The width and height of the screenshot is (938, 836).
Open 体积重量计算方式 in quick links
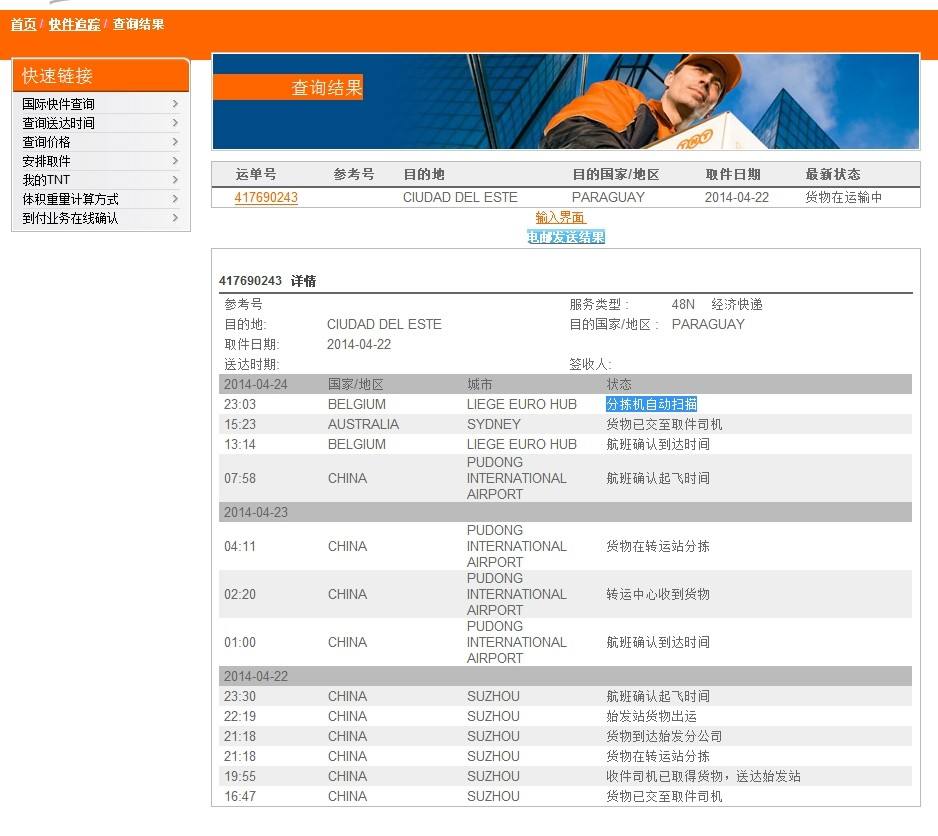click(x=70, y=199)
